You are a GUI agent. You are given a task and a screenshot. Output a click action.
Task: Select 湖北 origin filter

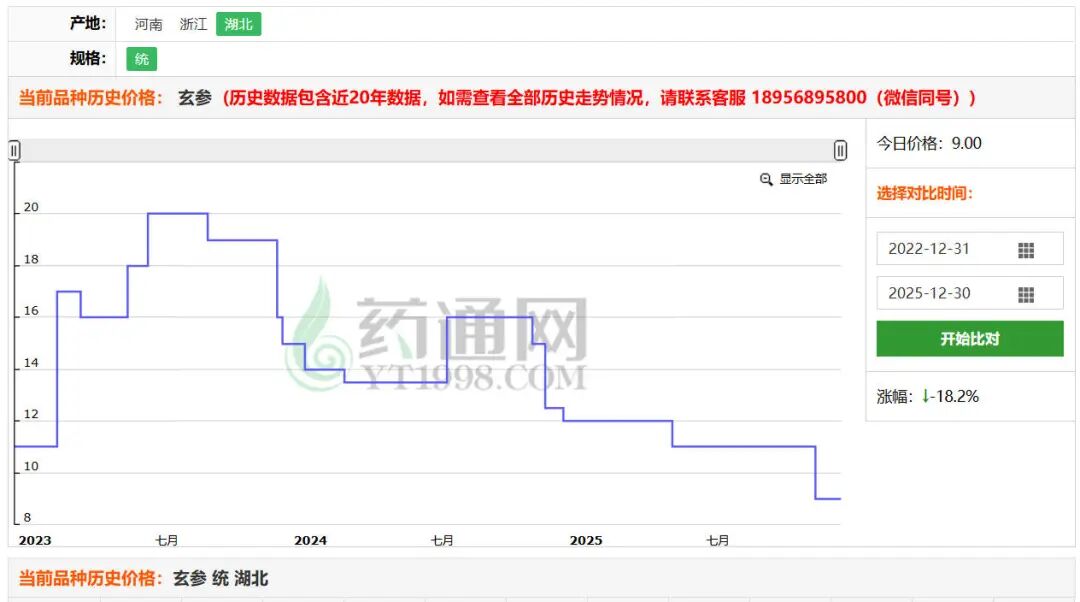[x=238, y=24]
